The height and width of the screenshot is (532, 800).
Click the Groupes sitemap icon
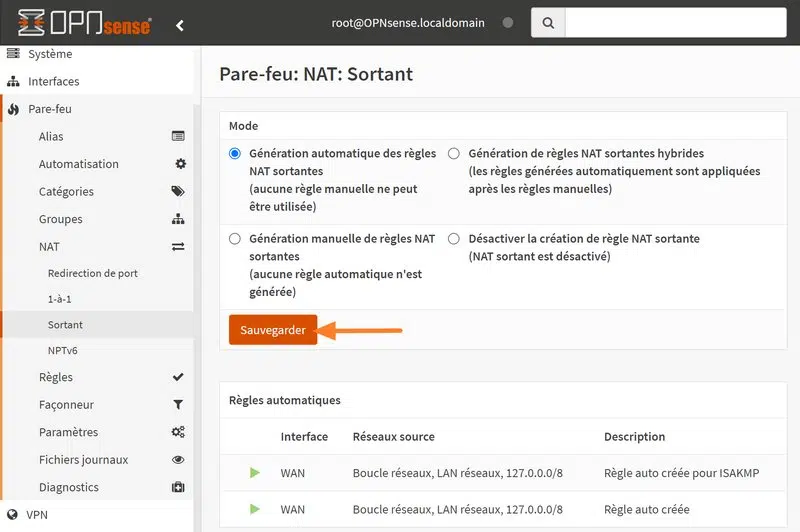tap(178, 219)
